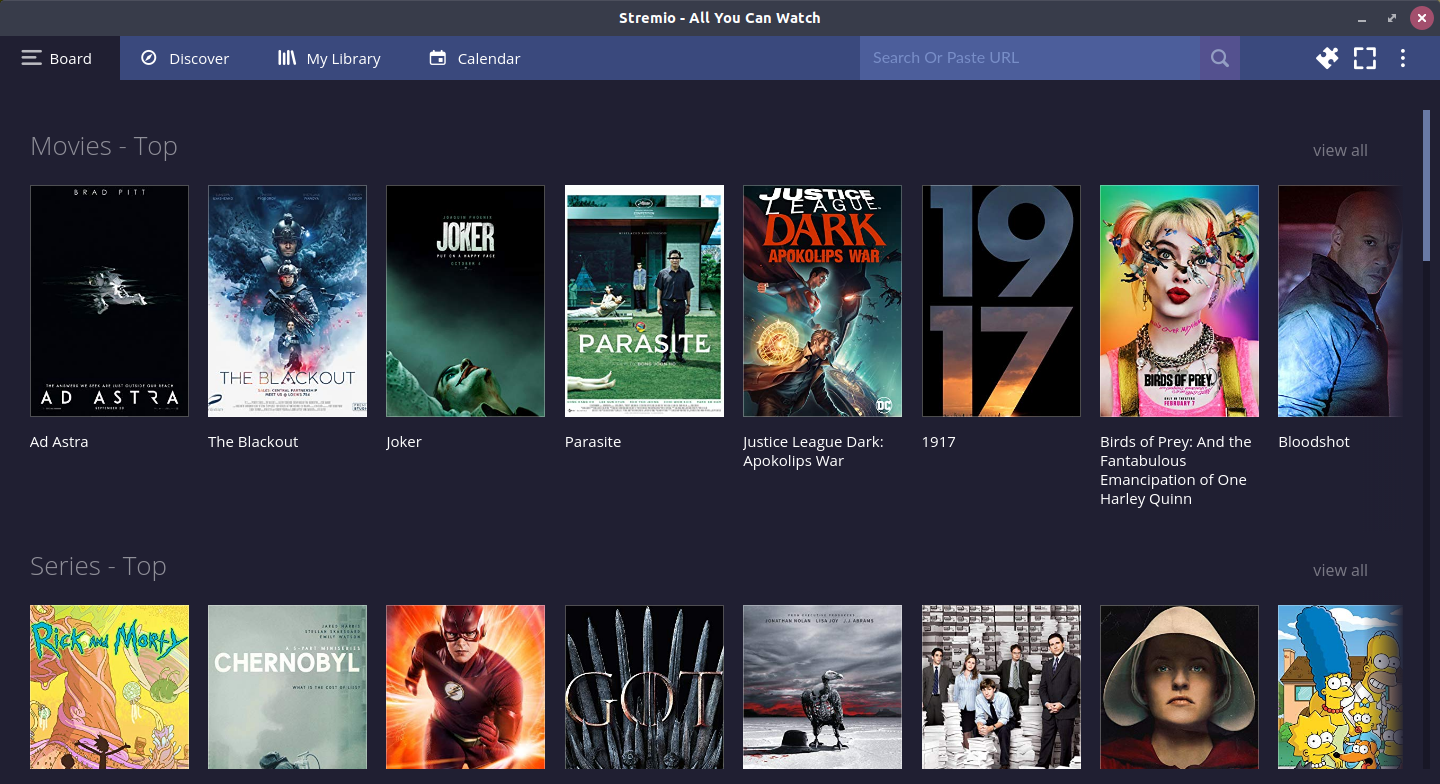Switch to the Discover tab
The height and width of the screenshot is (784, 1440).
point(185,58)
